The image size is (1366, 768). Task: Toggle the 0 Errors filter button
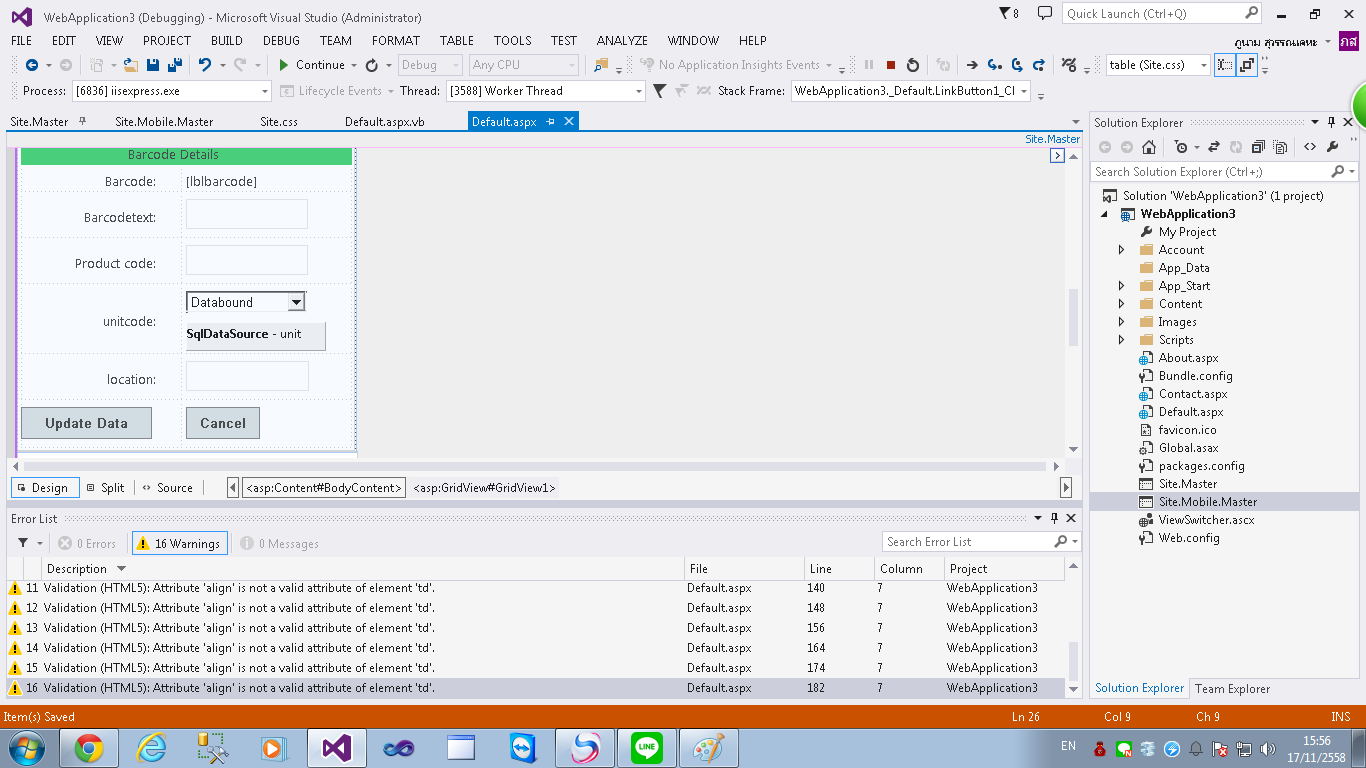pos(87,543)
